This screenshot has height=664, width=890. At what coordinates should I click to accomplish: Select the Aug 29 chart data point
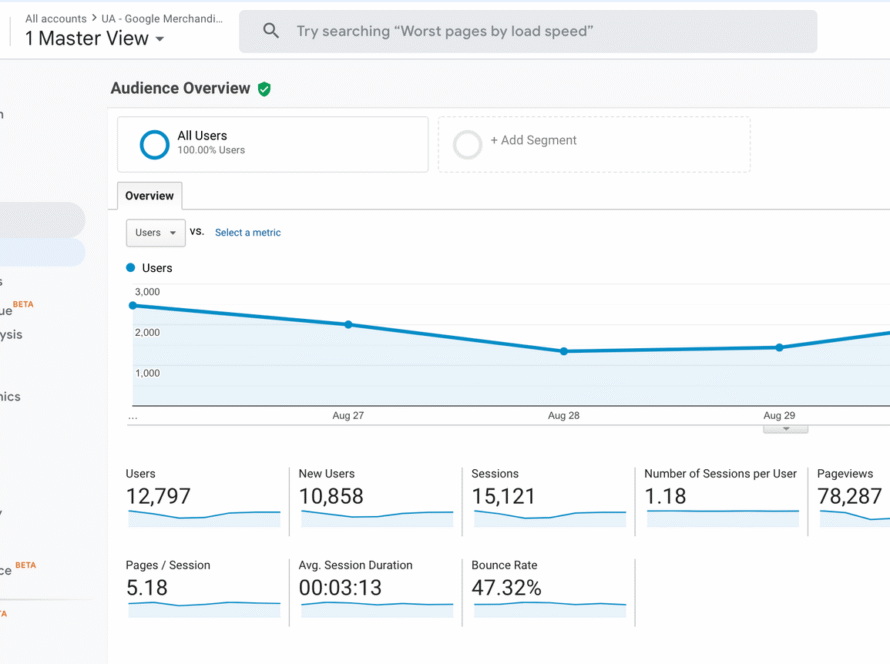coord(779,347)
